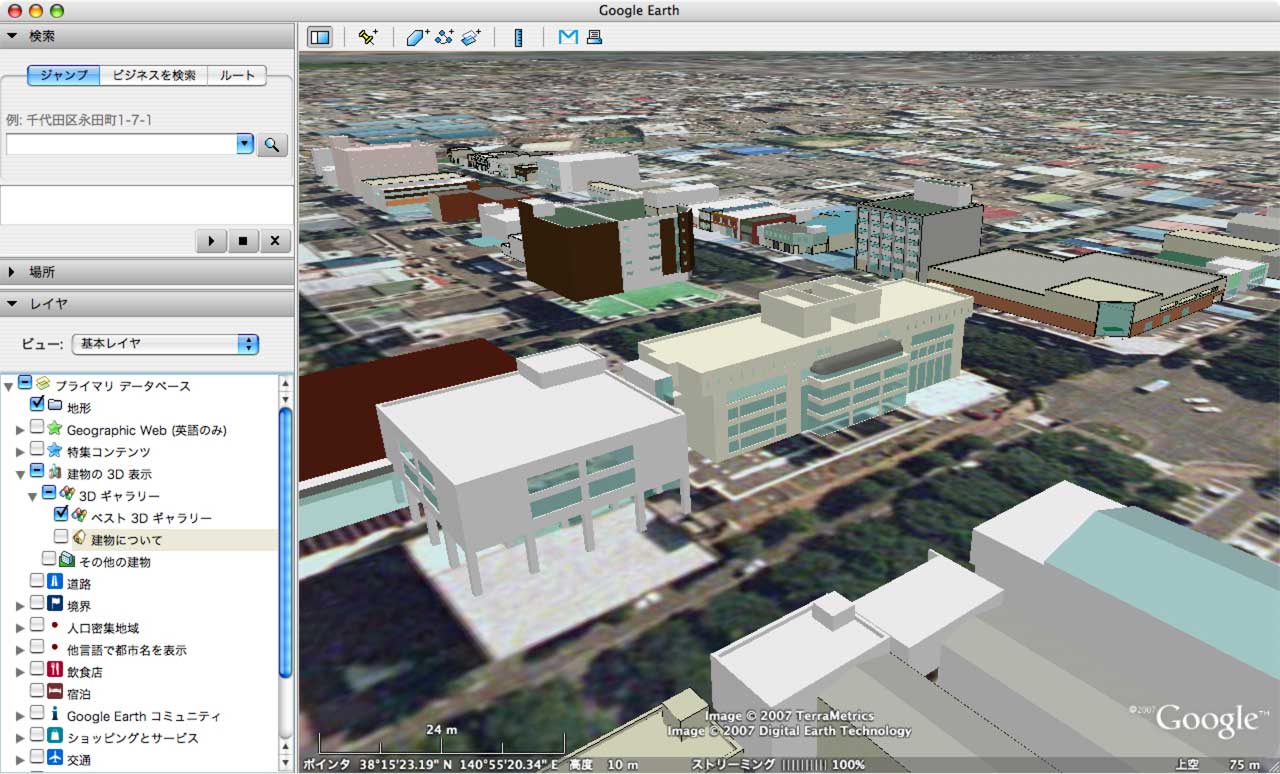The width and height of the screenshot is (1280, 774).
Task: Uncheck ベスト 3D ギャラリー checkbox
Action: point(61,515)
